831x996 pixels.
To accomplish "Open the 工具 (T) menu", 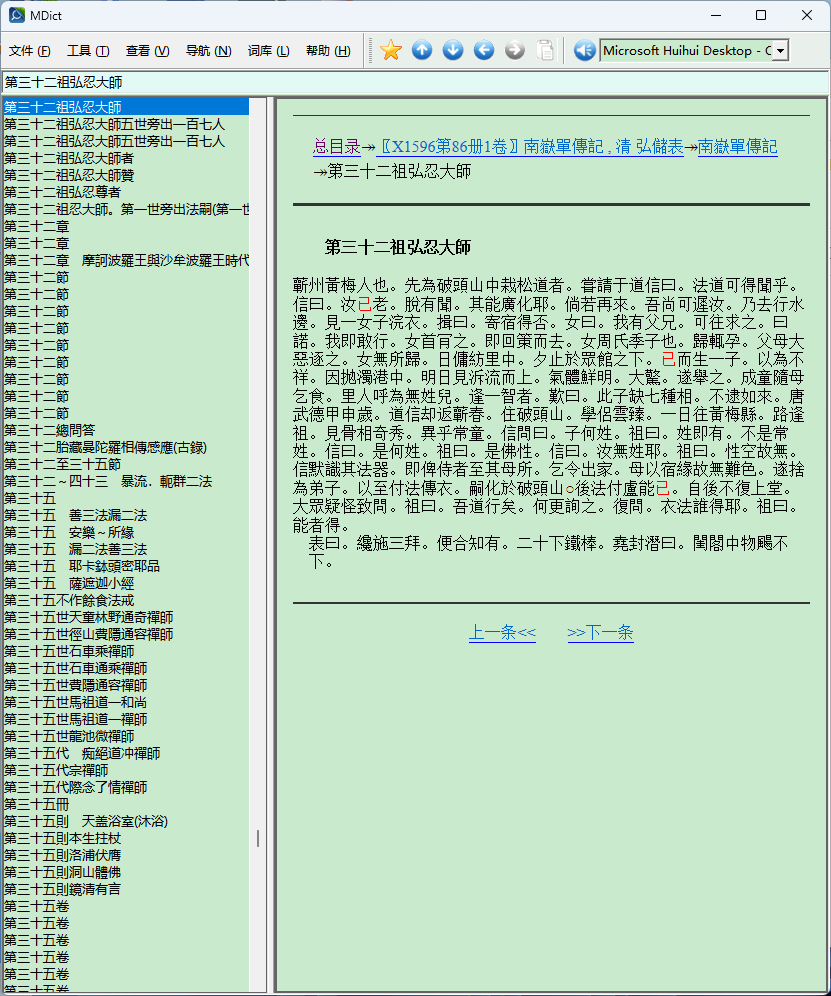I will (x=88, y=51).
